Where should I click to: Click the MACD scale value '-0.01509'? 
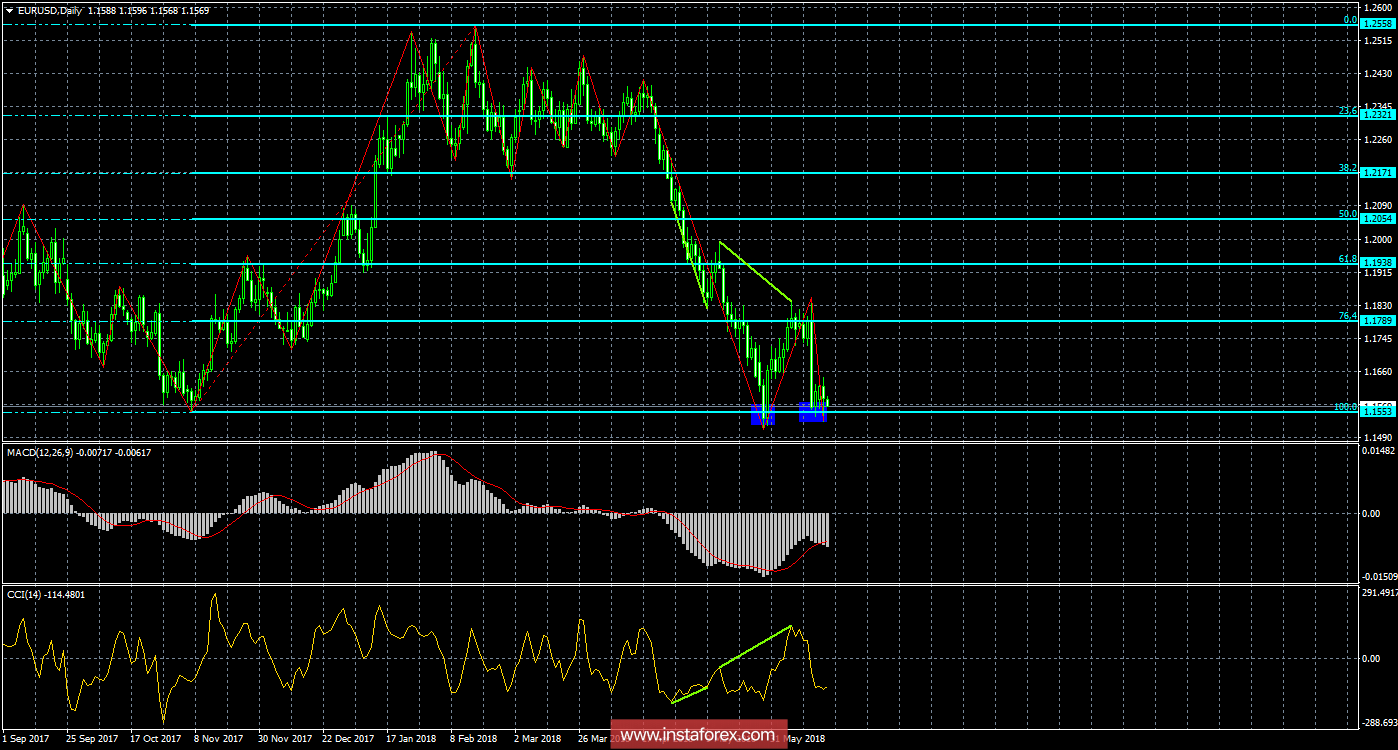tap(1378, 576)
